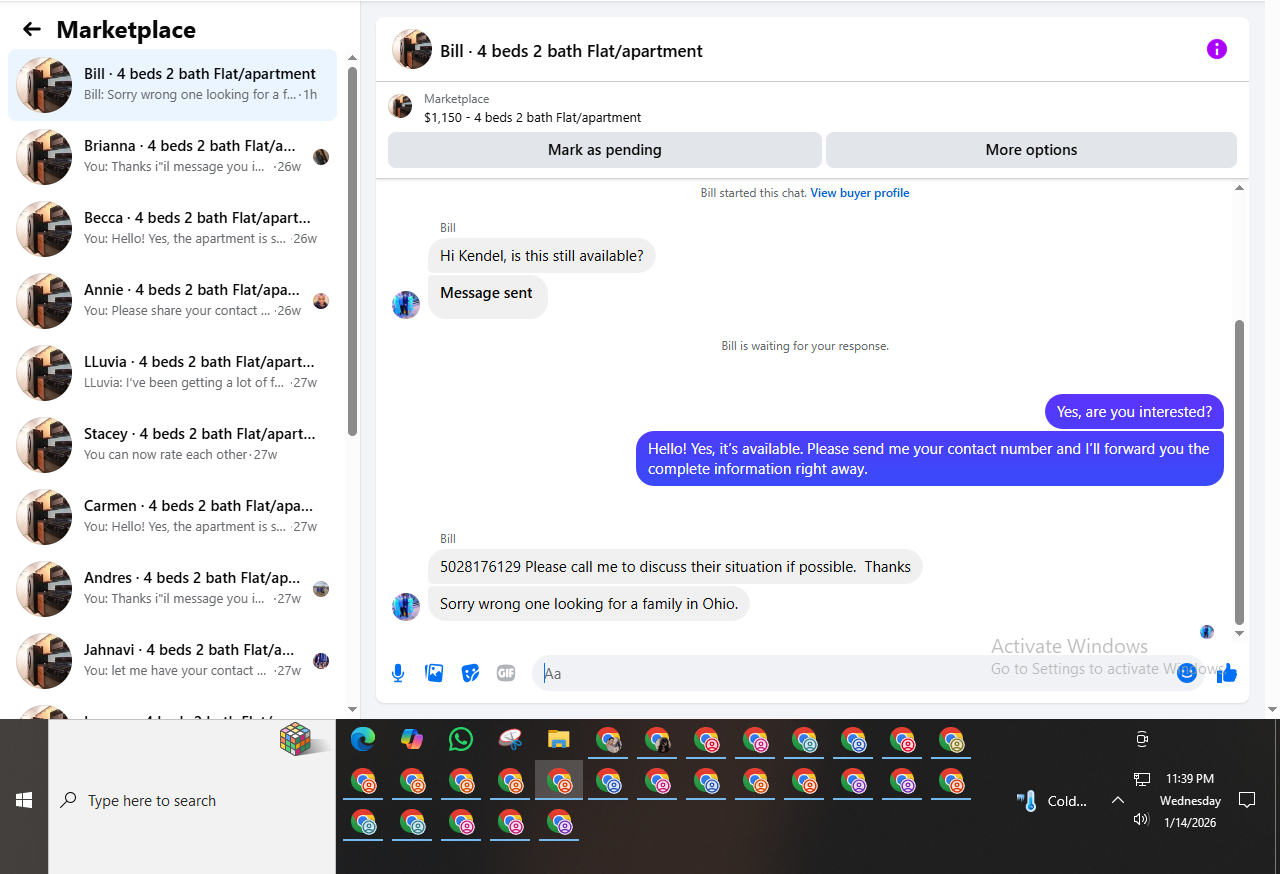Open Microsoft Edge from the taskbar
Screen dimensions: 1280x874
pos(363,739)
